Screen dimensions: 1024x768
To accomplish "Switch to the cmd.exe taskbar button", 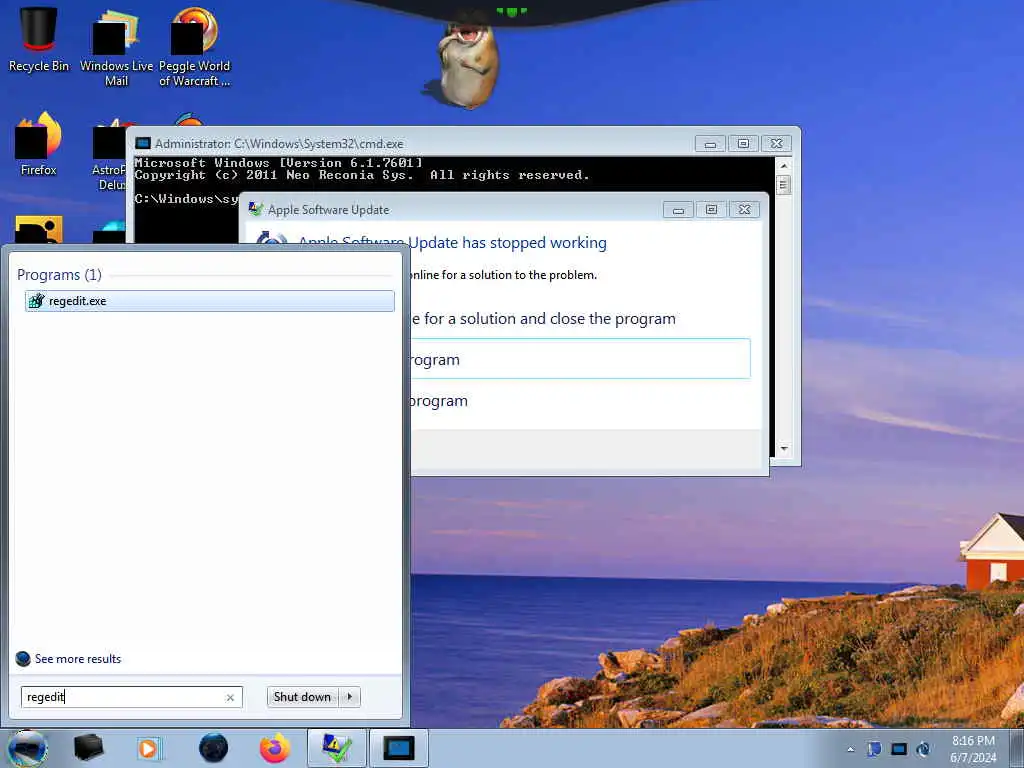I will click(399, 748).
